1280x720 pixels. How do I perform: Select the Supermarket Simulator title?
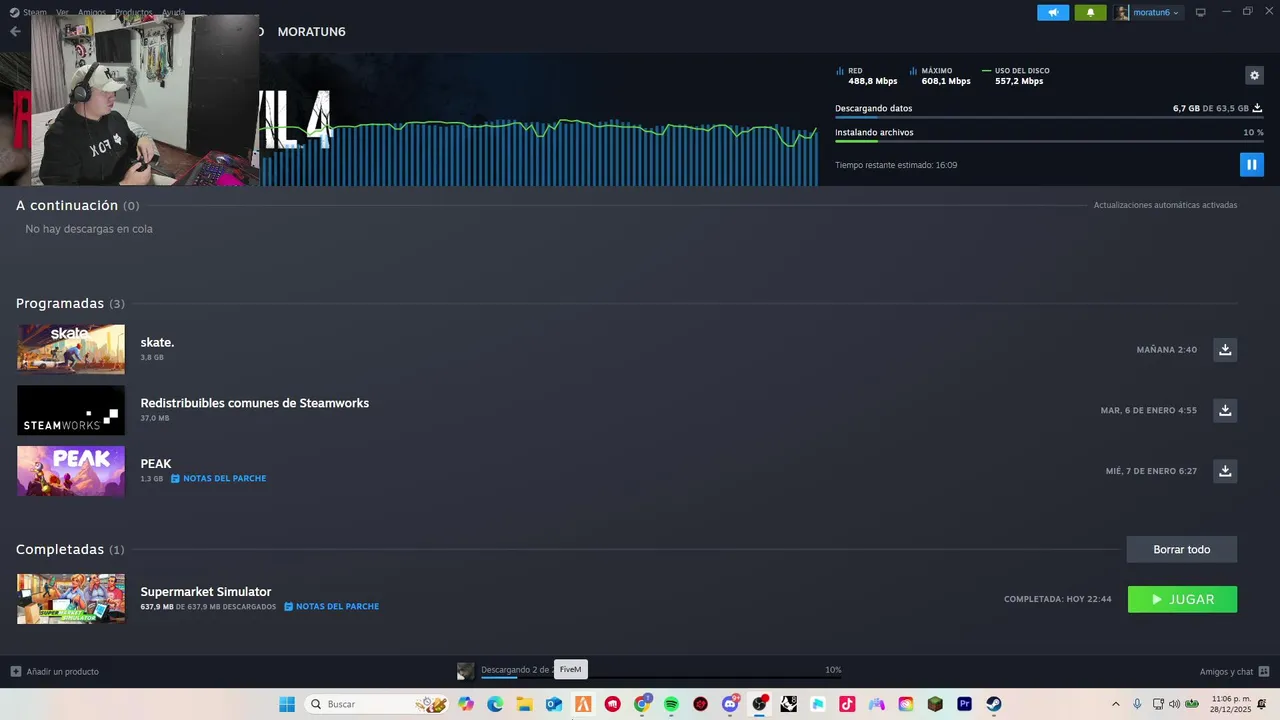[x=206, y=592]
